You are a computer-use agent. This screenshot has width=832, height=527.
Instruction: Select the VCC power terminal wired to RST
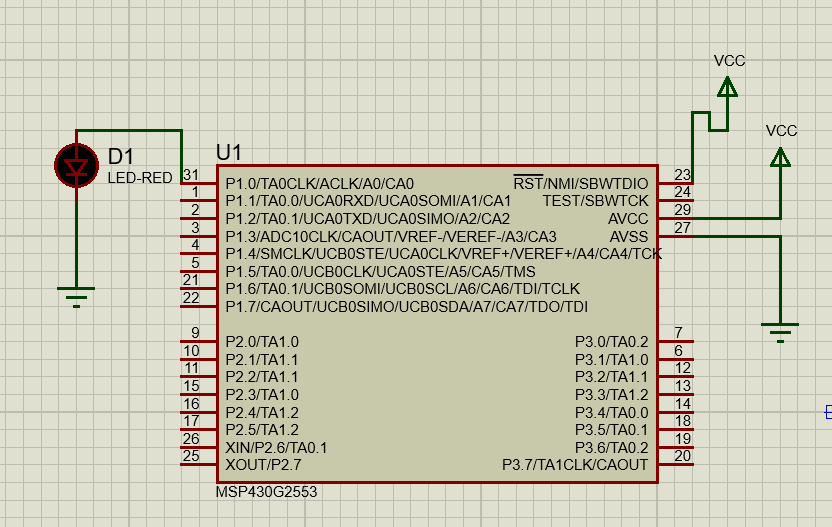point(727,87)
